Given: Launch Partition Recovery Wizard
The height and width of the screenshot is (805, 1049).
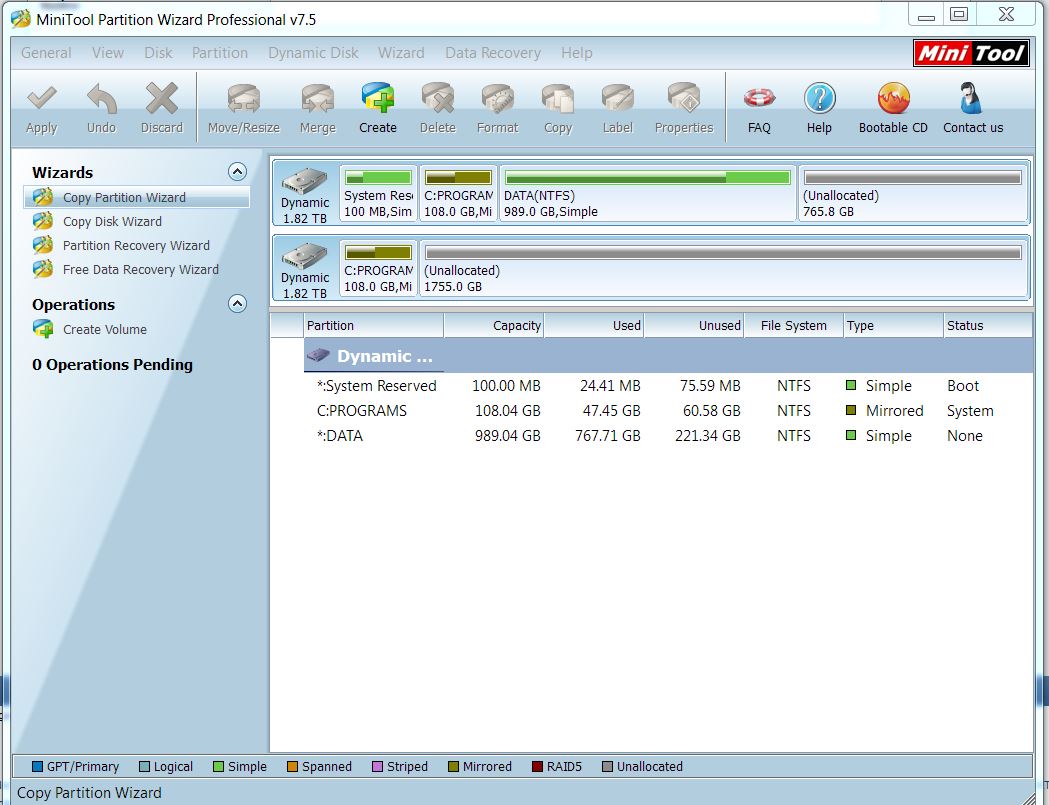Looking at the screenshot, I should pos(136,246).
